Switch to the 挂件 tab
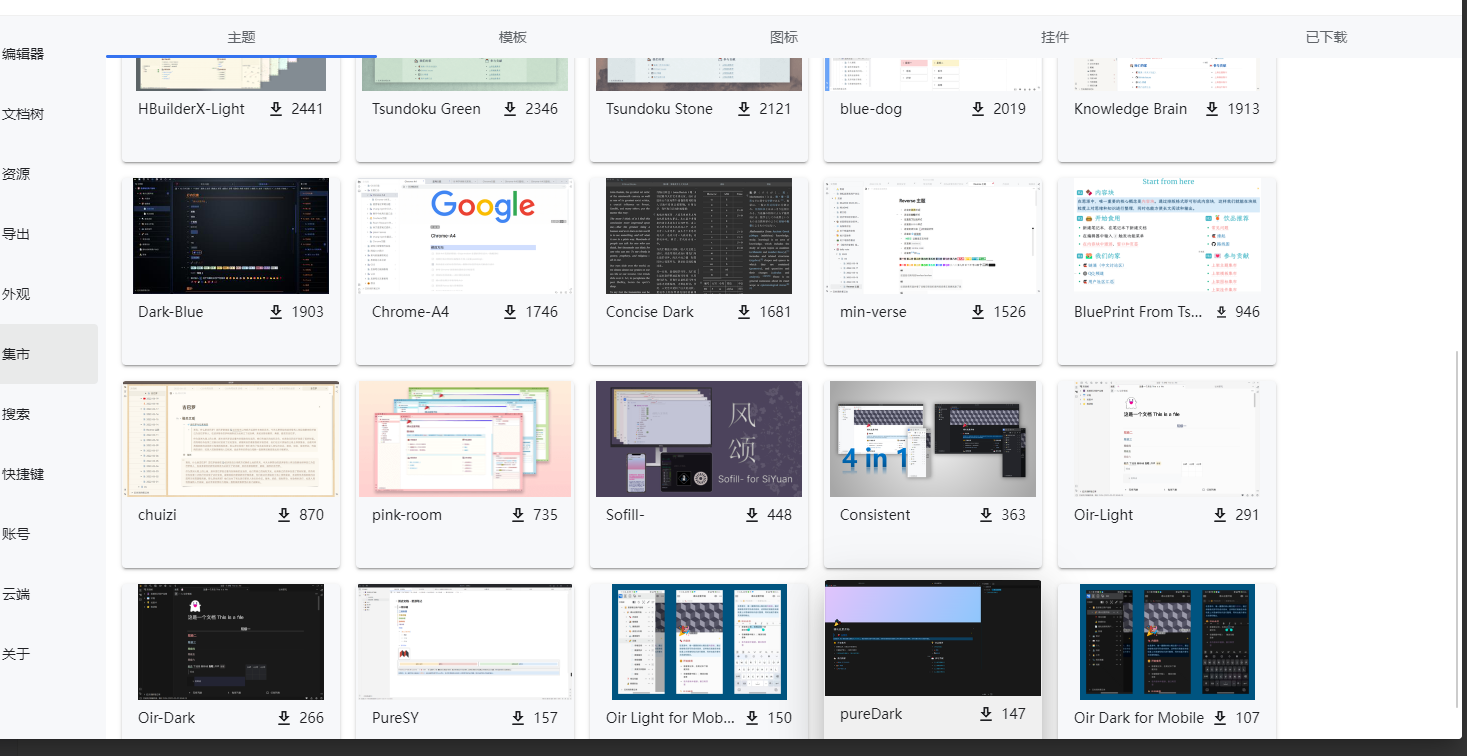The width and height of the screenshot is (1467, 756). pyautogui.click(x=1054, y=37)
